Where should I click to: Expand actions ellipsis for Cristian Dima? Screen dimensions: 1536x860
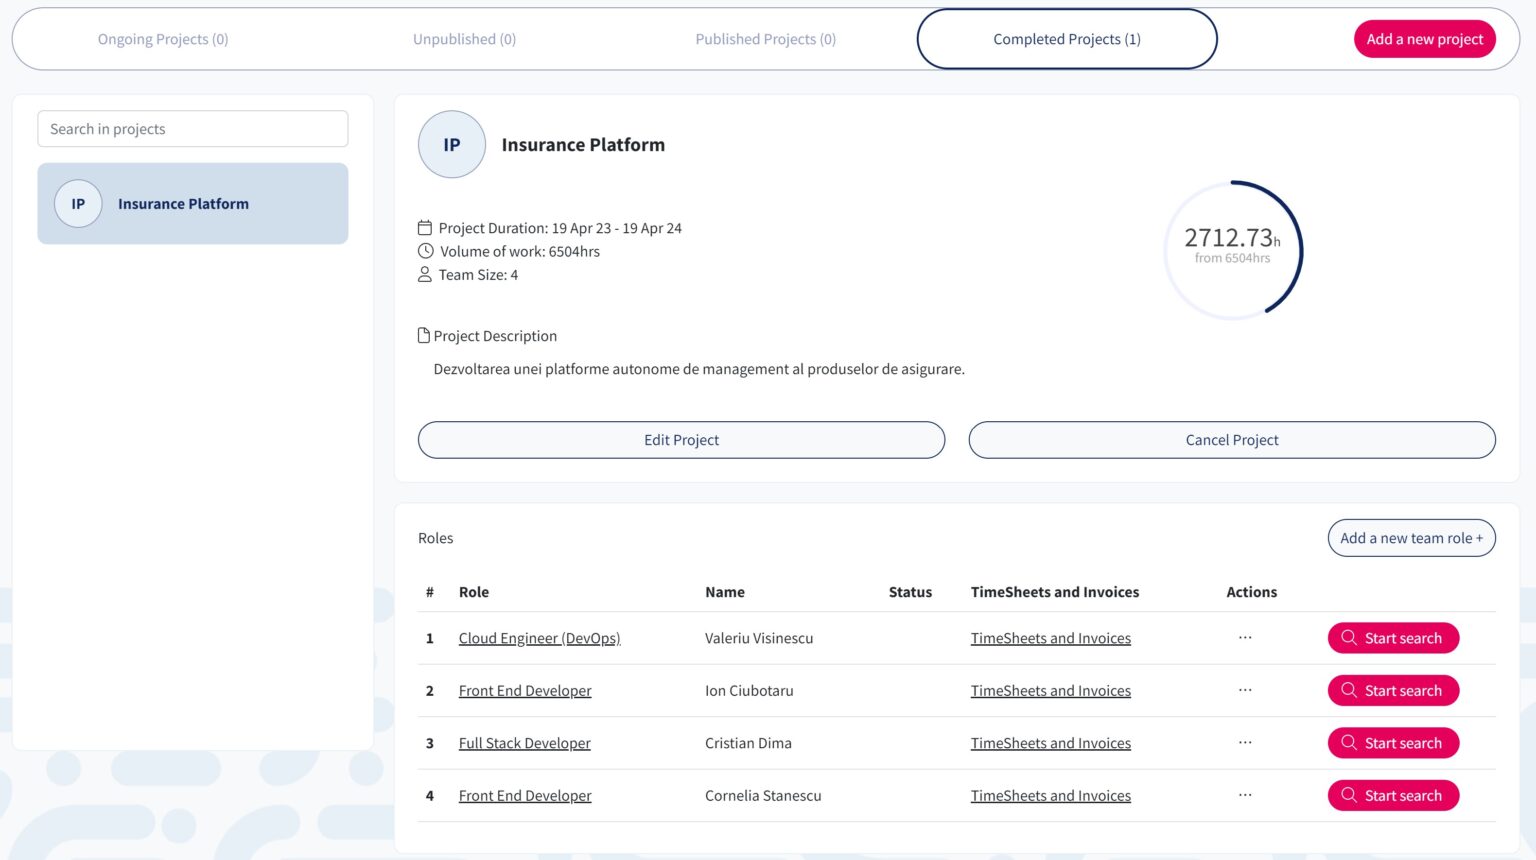pos(1245,743)
